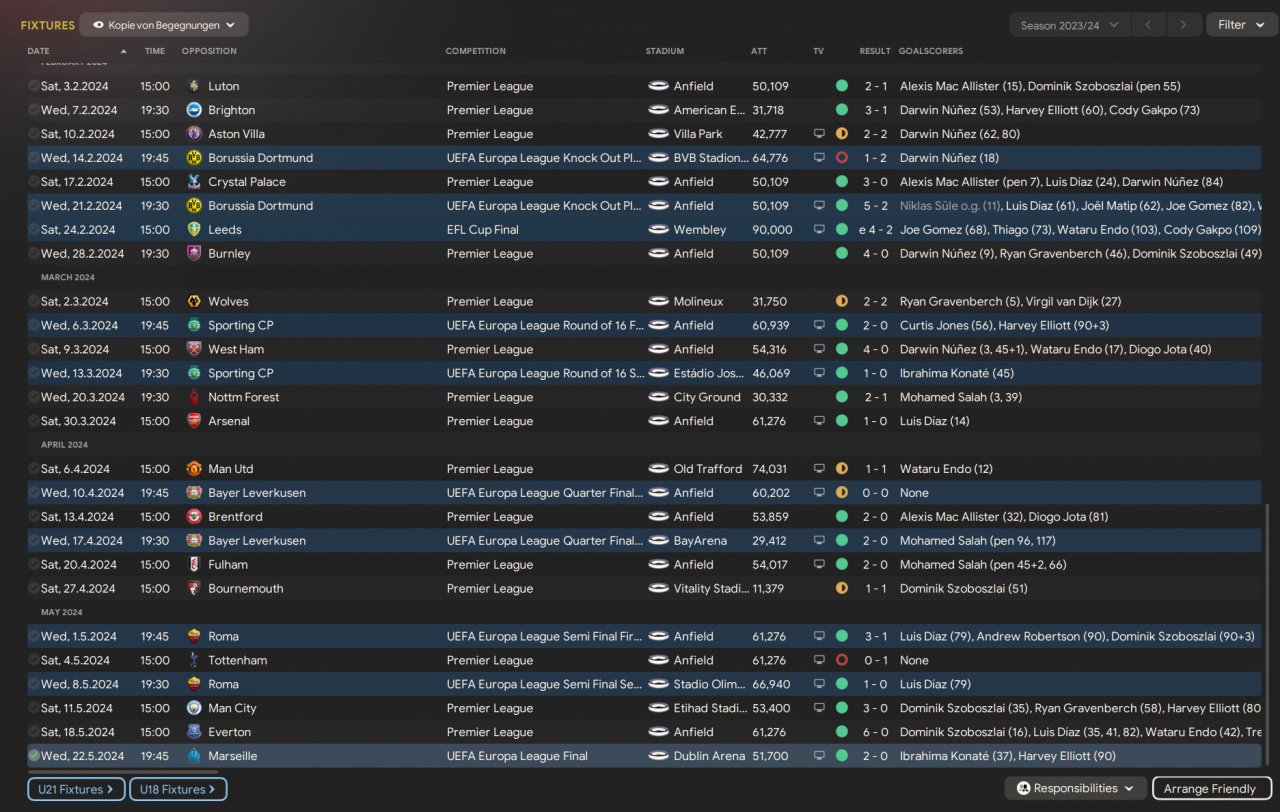The width and height of the screenshot is (1280, 812).
Task: Go to the next season with right arrow
Action: [x=1185, y=25]
